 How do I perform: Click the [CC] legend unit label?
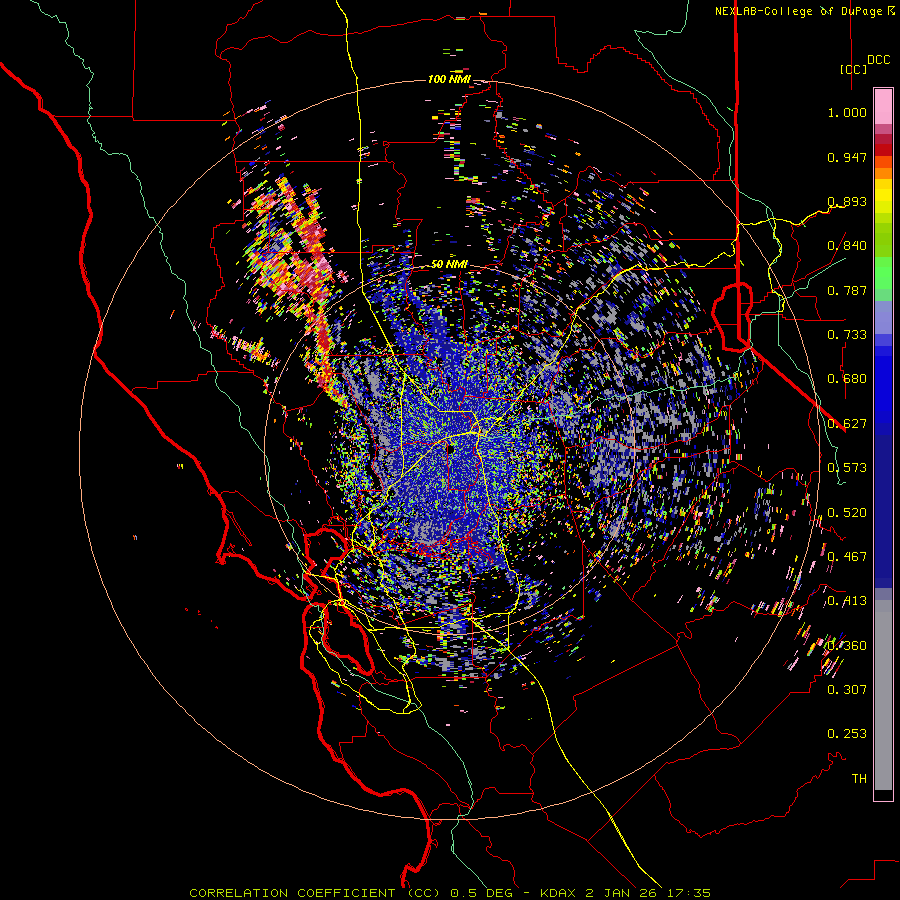pyautogui.click(x=854, y=69)
